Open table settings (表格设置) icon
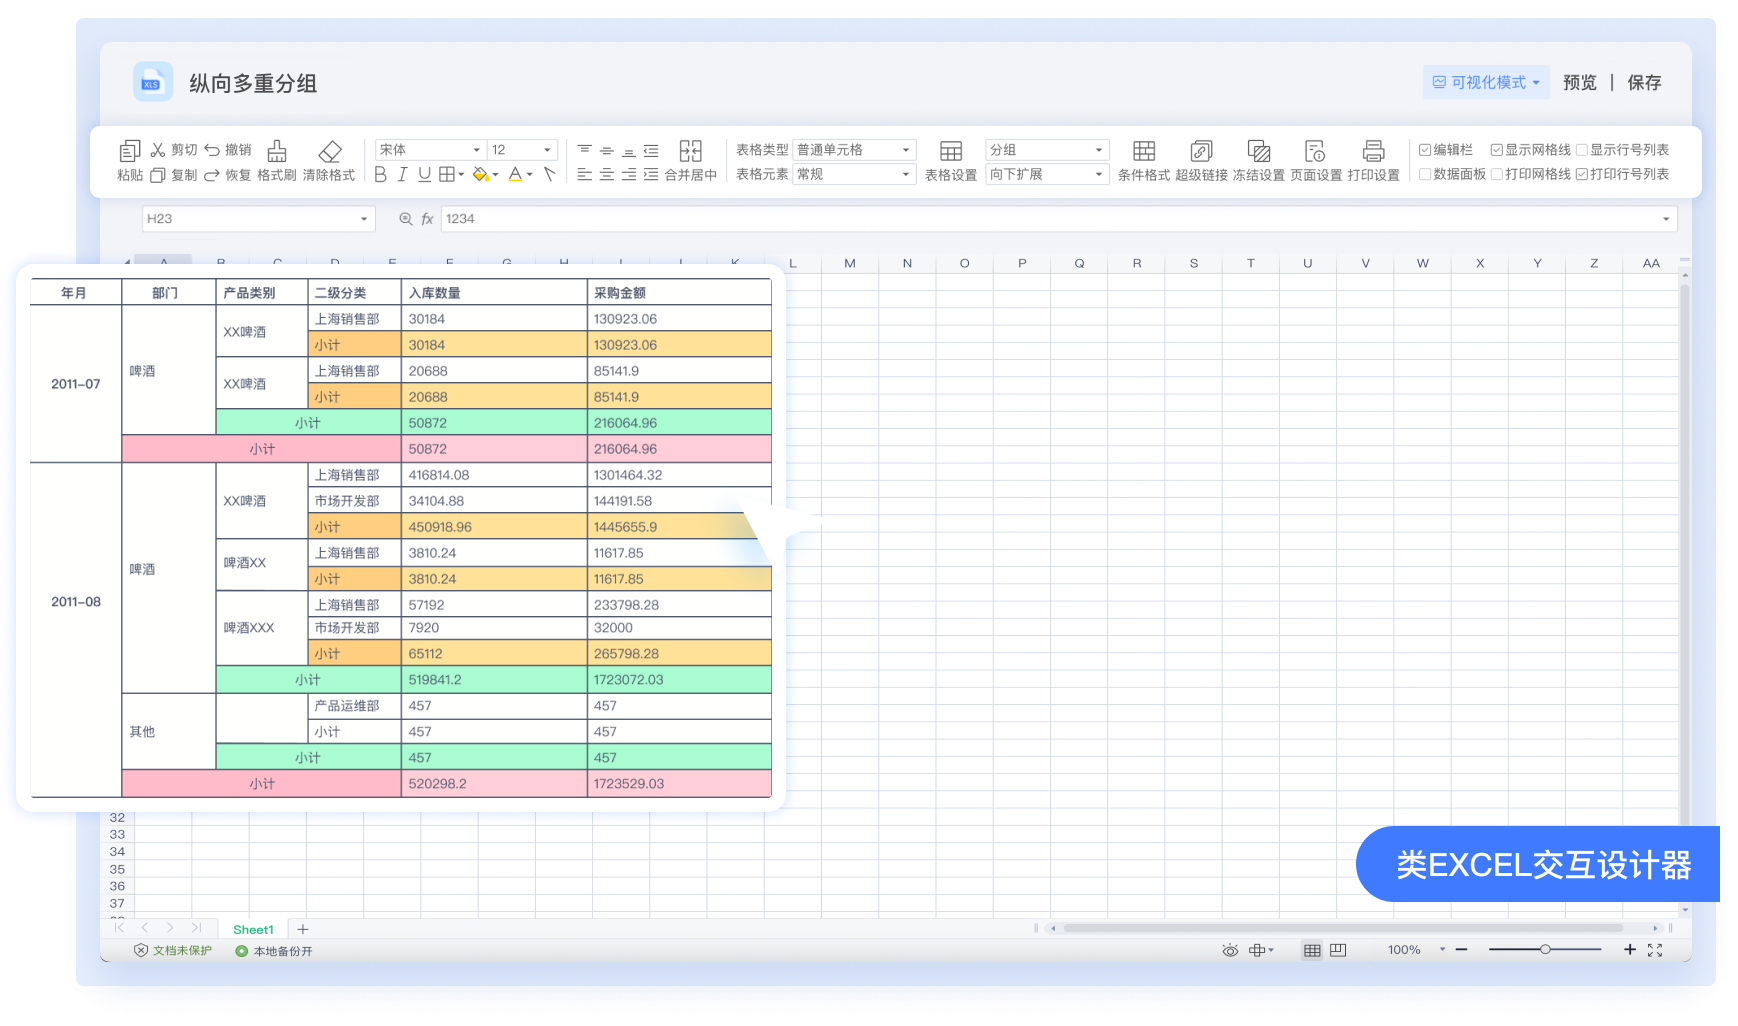The image size is (1738, 1026). pyautogui.click(x=950, y=151)
